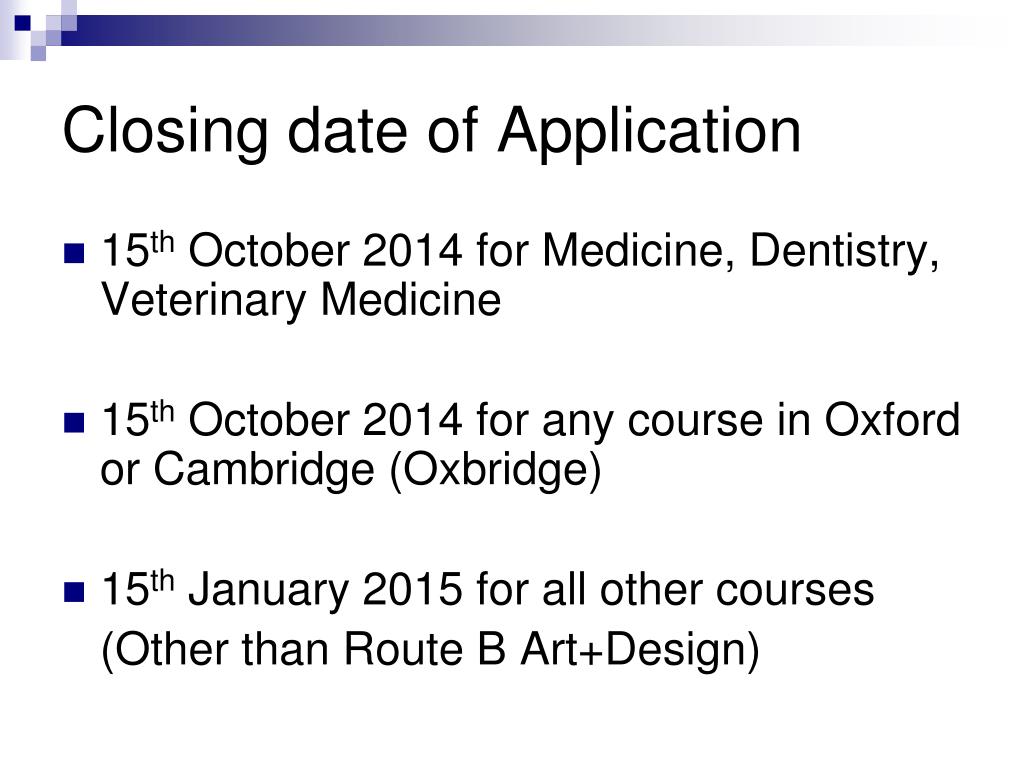The width and height of the screenshot is (1024, 768).
Task: Click the first blue square bullet
Action: click(x=74, y=253)
